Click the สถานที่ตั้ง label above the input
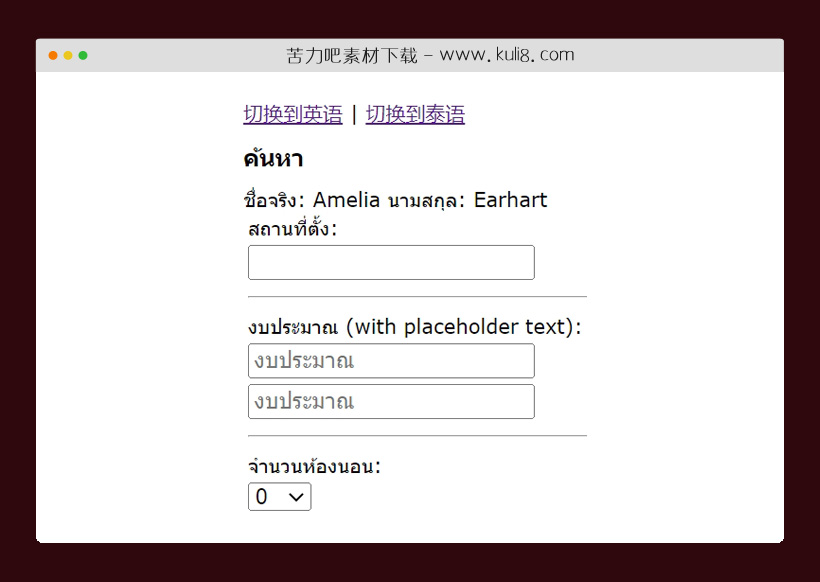820x582 pixels. point(292,229)
